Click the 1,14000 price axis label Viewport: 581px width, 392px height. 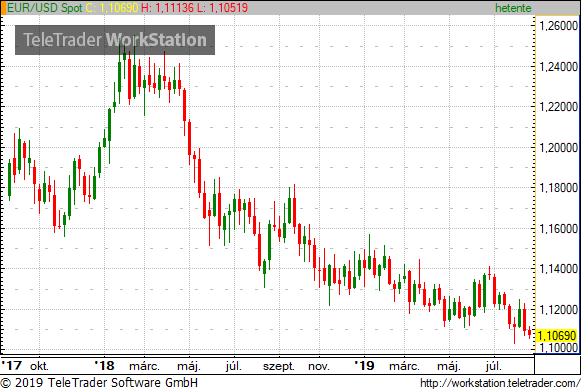(558, 269)
